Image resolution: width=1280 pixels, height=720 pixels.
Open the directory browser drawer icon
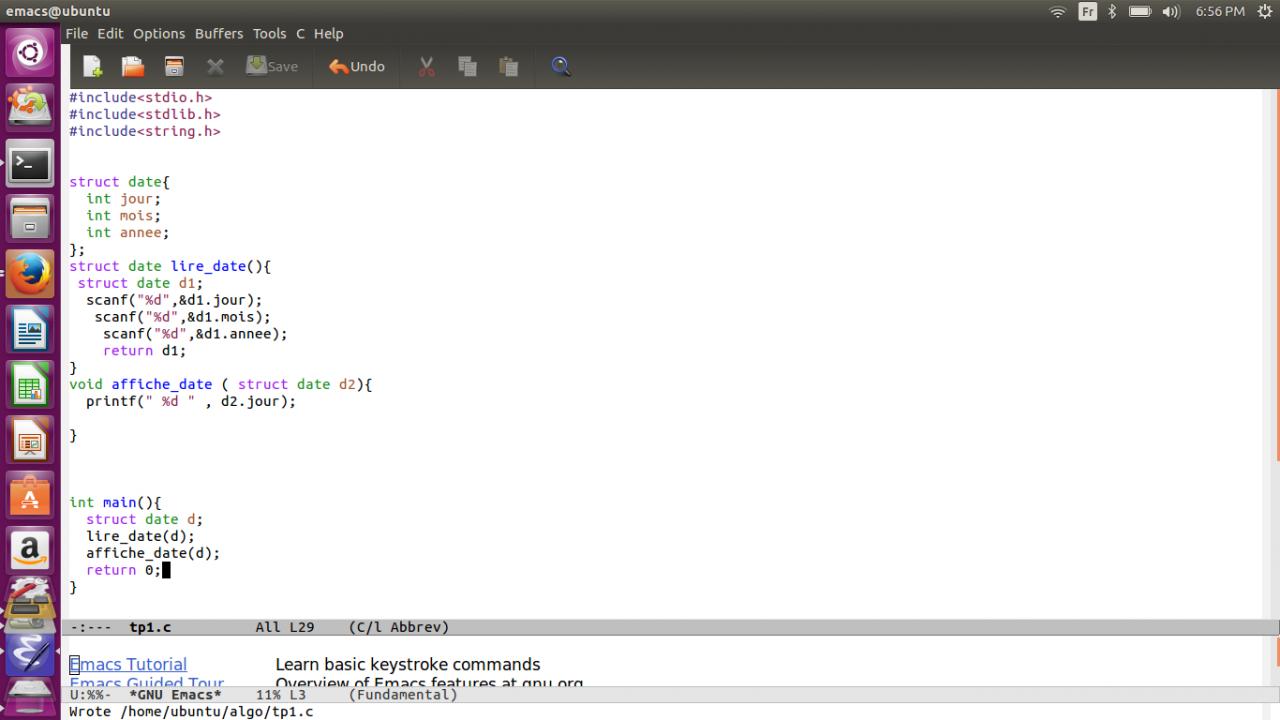tap(174, 66)
